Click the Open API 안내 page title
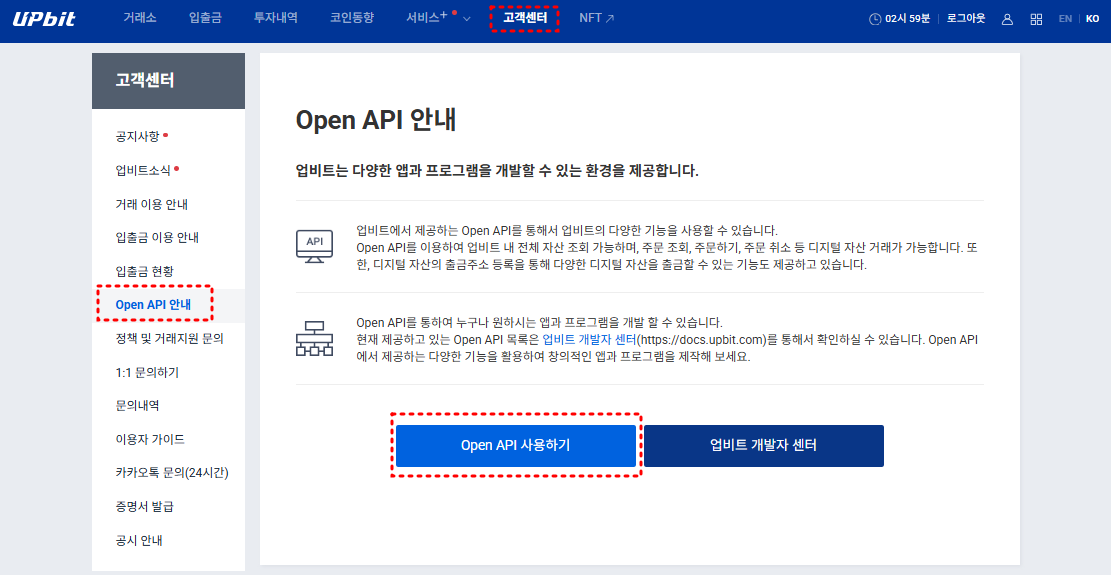1111x575 pixels. (376, 120)
